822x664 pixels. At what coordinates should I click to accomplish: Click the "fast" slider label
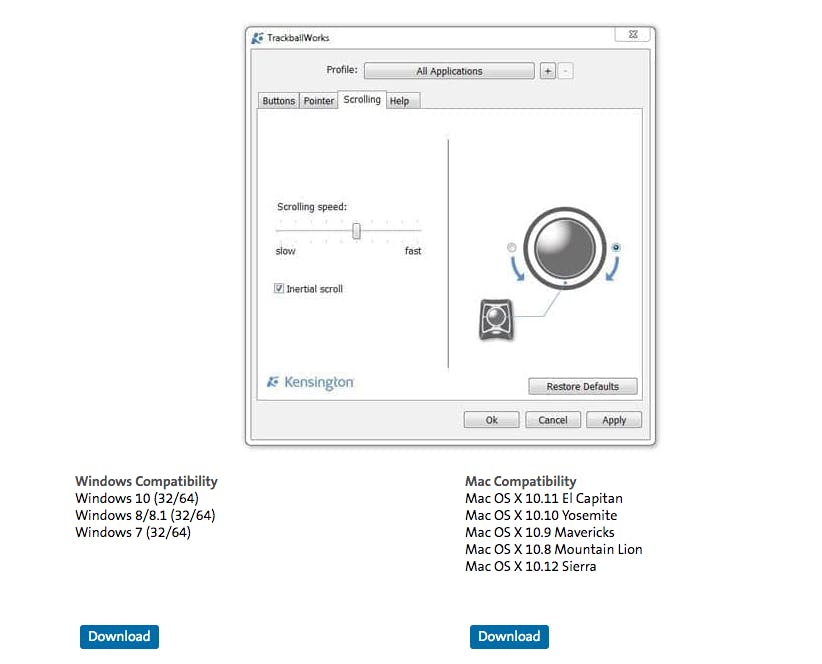click(x=413, y=251)
